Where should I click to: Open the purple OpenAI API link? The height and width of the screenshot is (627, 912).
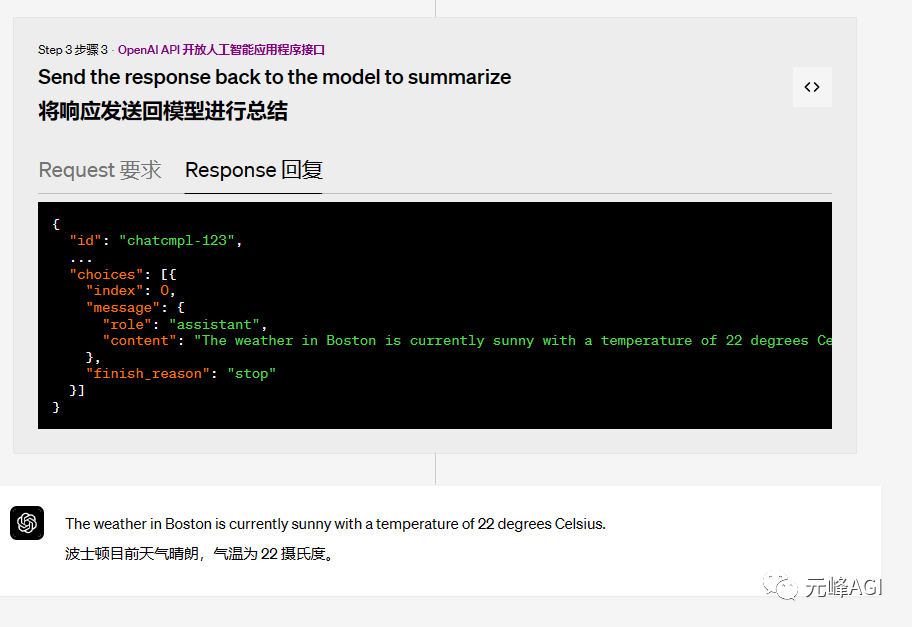pos(221,50)
